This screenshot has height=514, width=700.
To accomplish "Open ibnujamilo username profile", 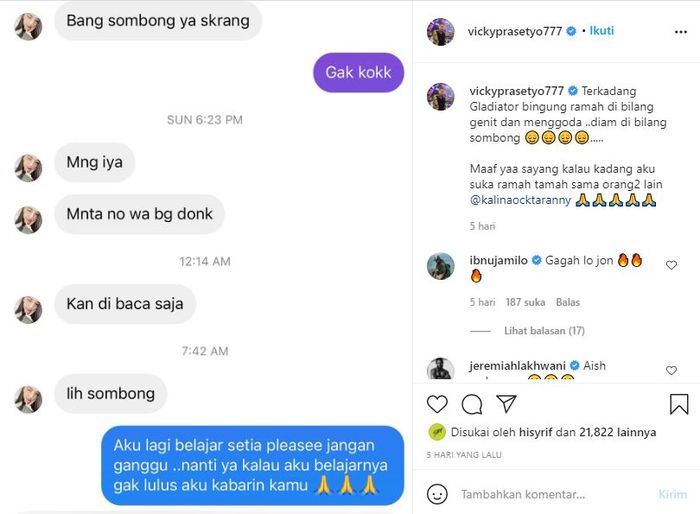I will [498, 260].
